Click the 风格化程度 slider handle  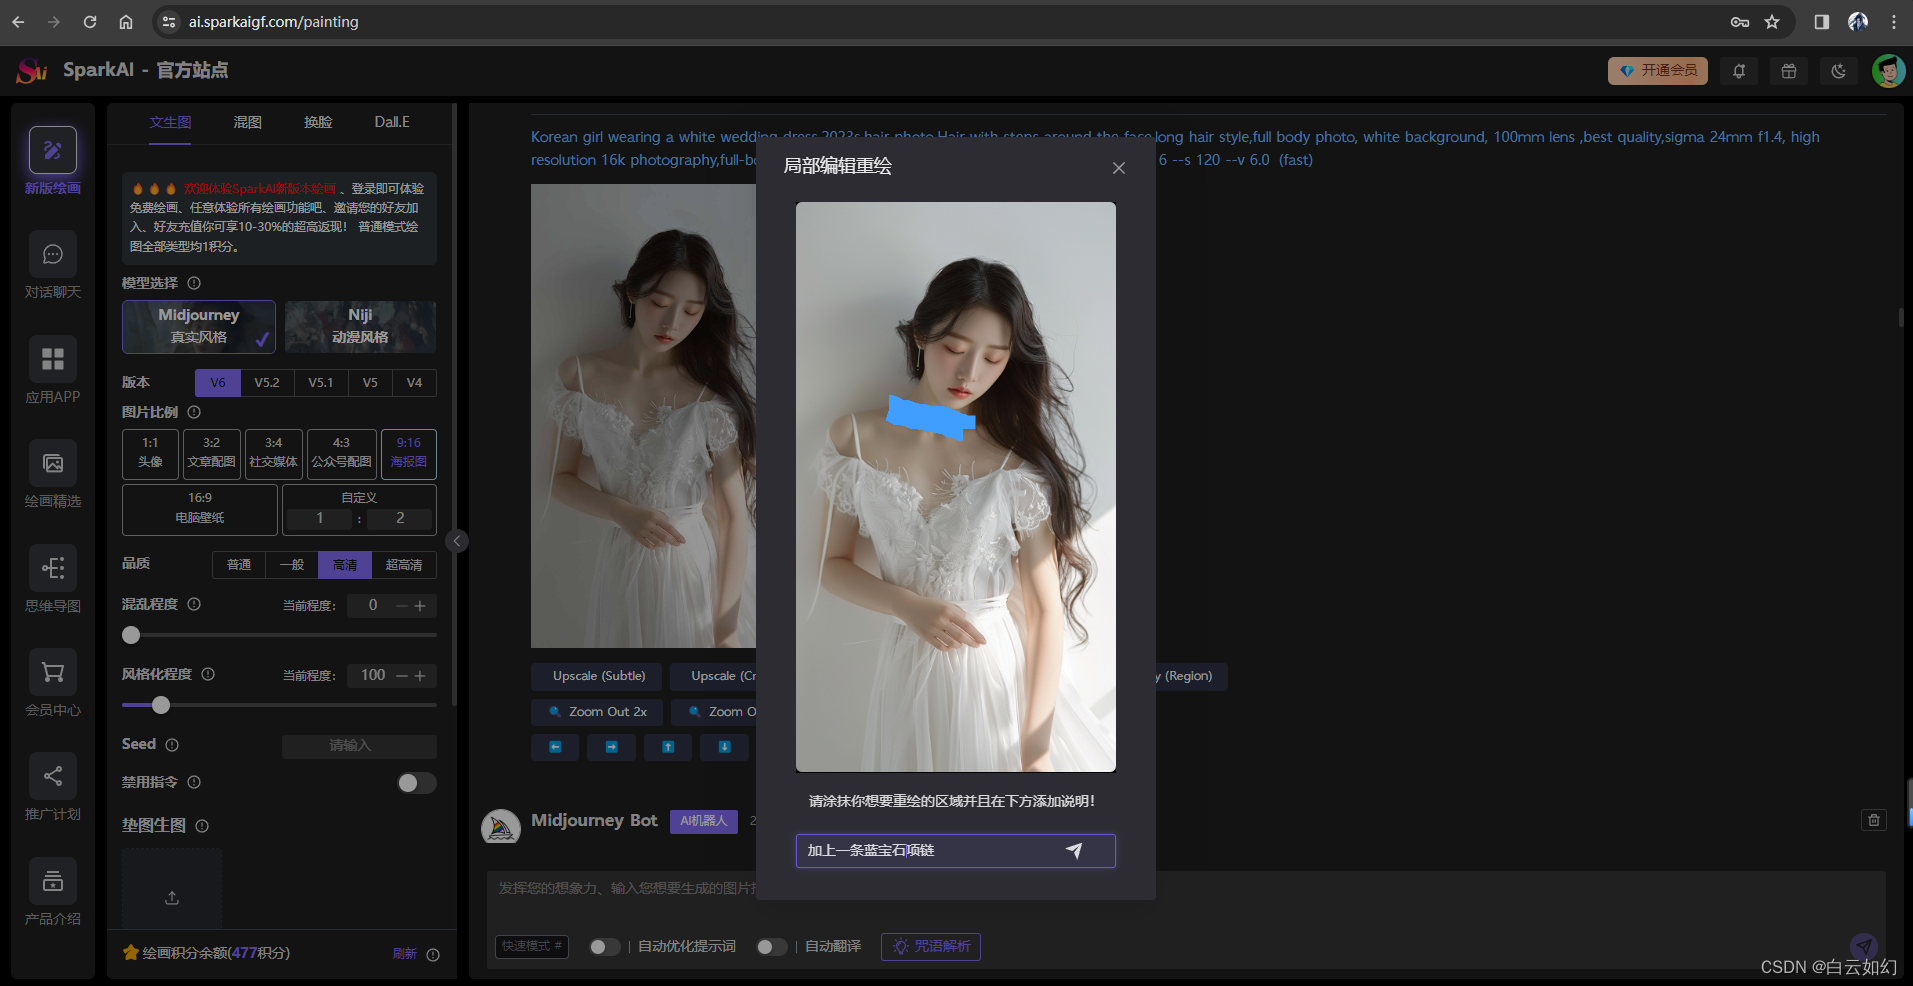[161, 705]
